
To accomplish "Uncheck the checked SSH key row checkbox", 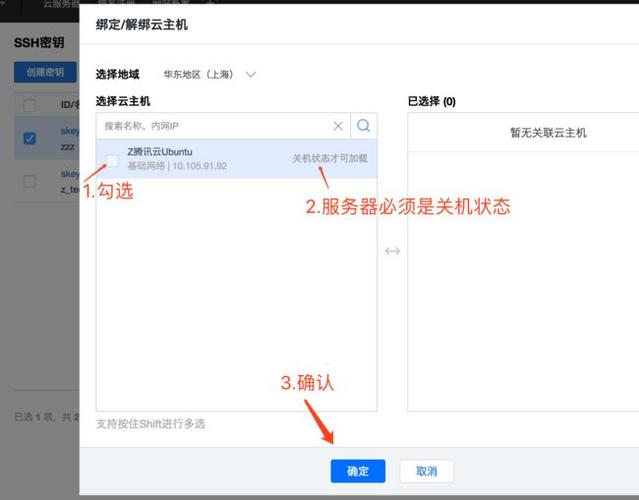I will [29, 138].
